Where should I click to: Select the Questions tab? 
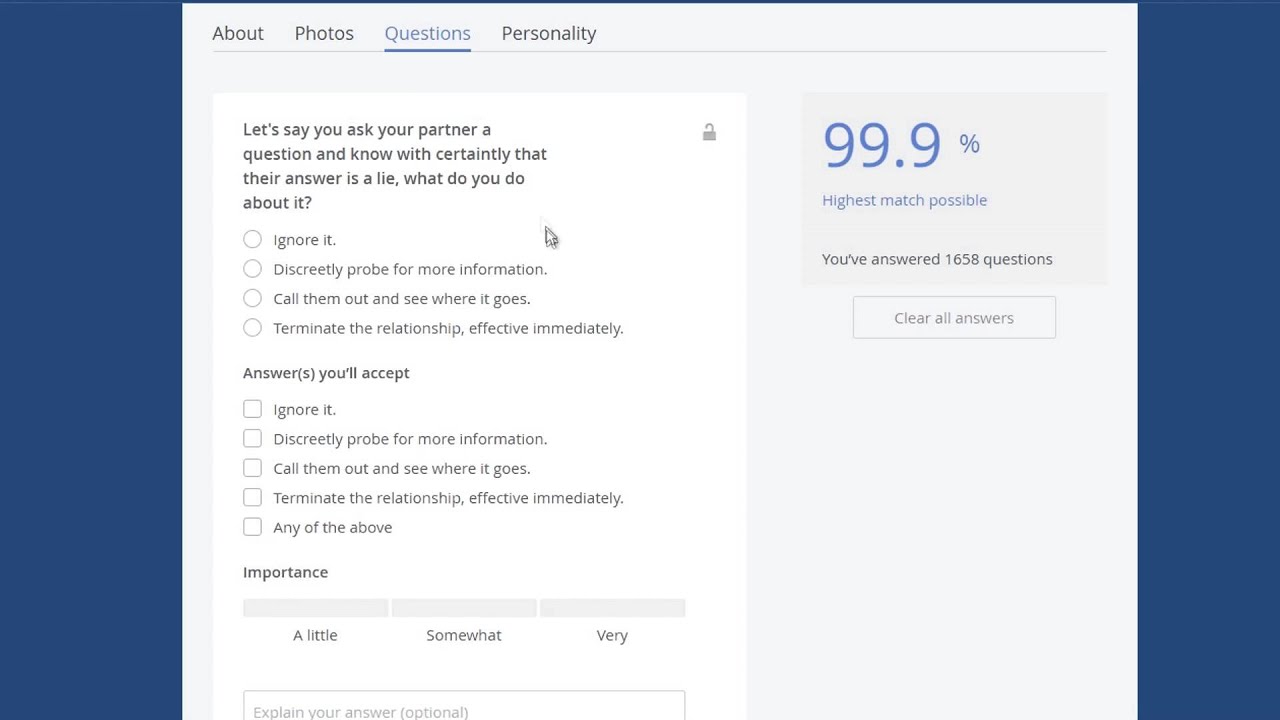427,33
